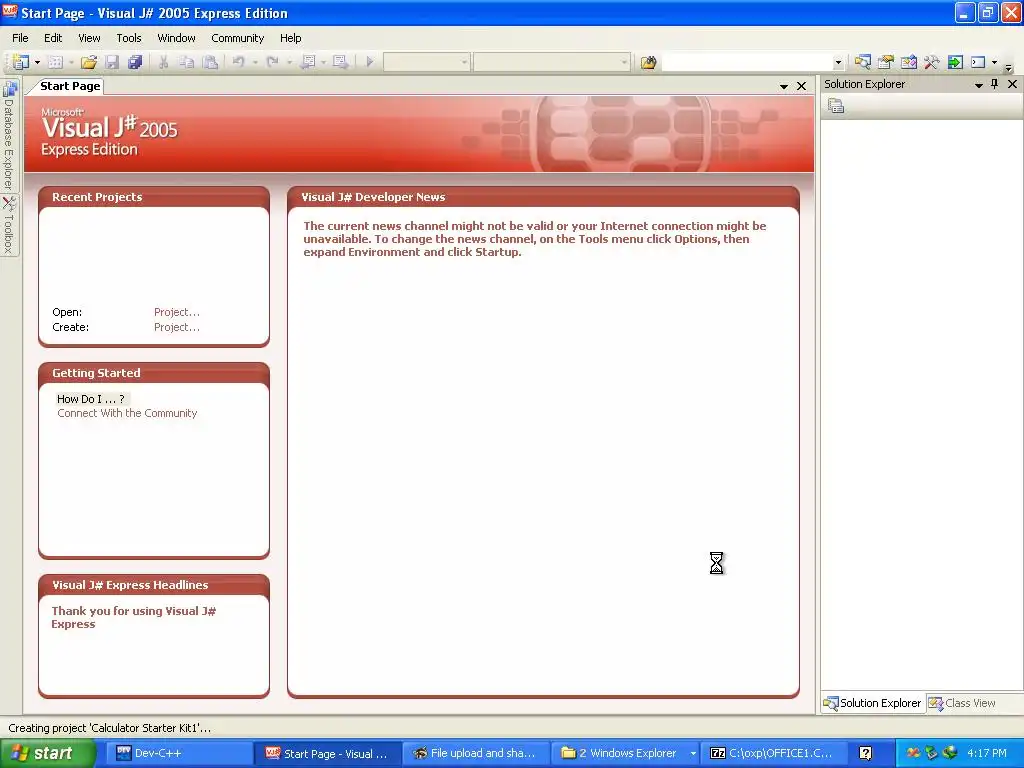Screen dimensions: 1024x768
Task: Open the File menu
Action: 20,38
